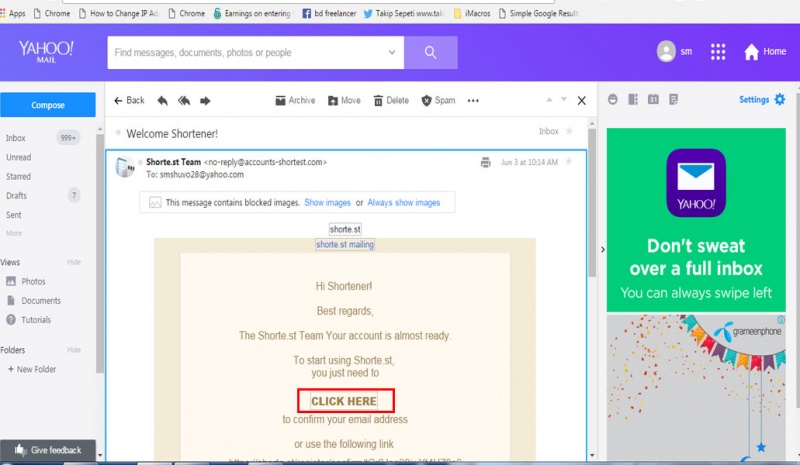Click Give feedback button
Viewport: 800px width, 465px height.
[x=48, y=450]
